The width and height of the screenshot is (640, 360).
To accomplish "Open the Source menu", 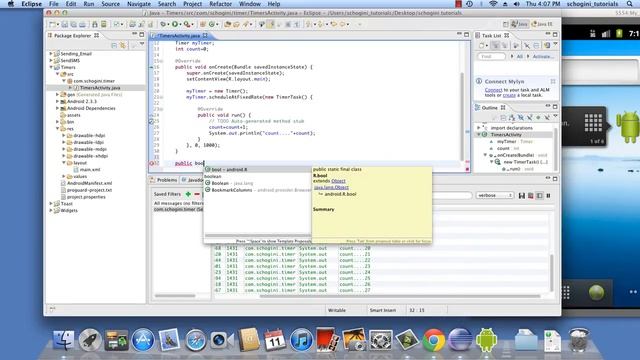I will (111, 4).
